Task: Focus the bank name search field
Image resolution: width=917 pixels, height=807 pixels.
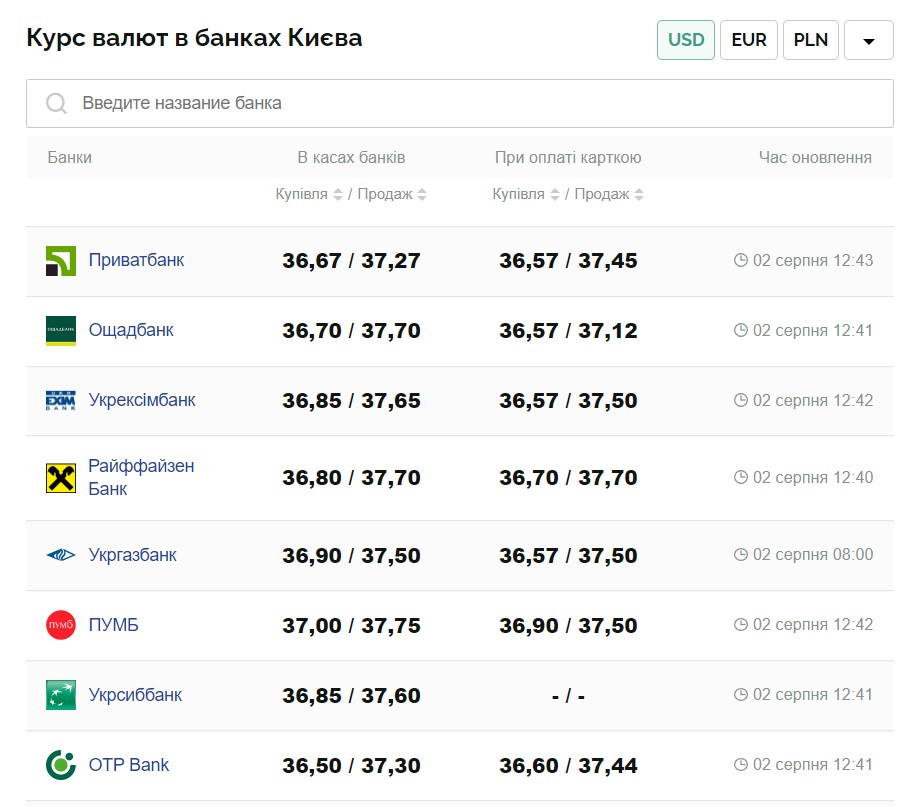Action: click(460, 104)
